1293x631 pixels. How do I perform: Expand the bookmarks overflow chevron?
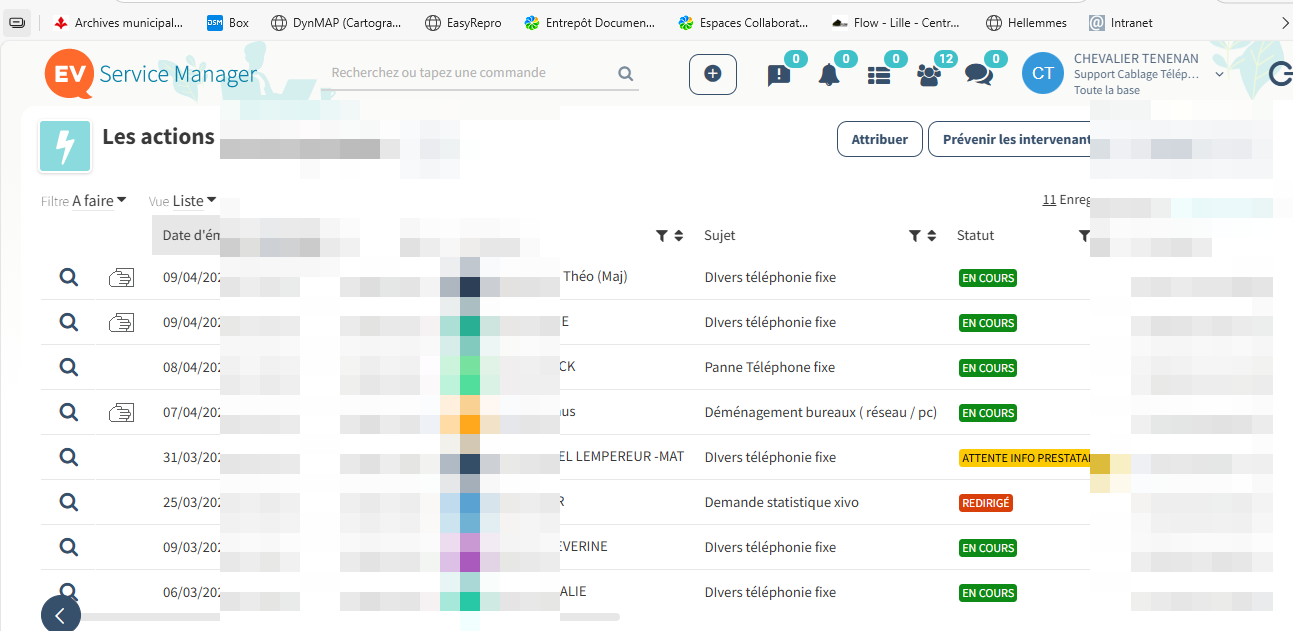pos(1285,22)
